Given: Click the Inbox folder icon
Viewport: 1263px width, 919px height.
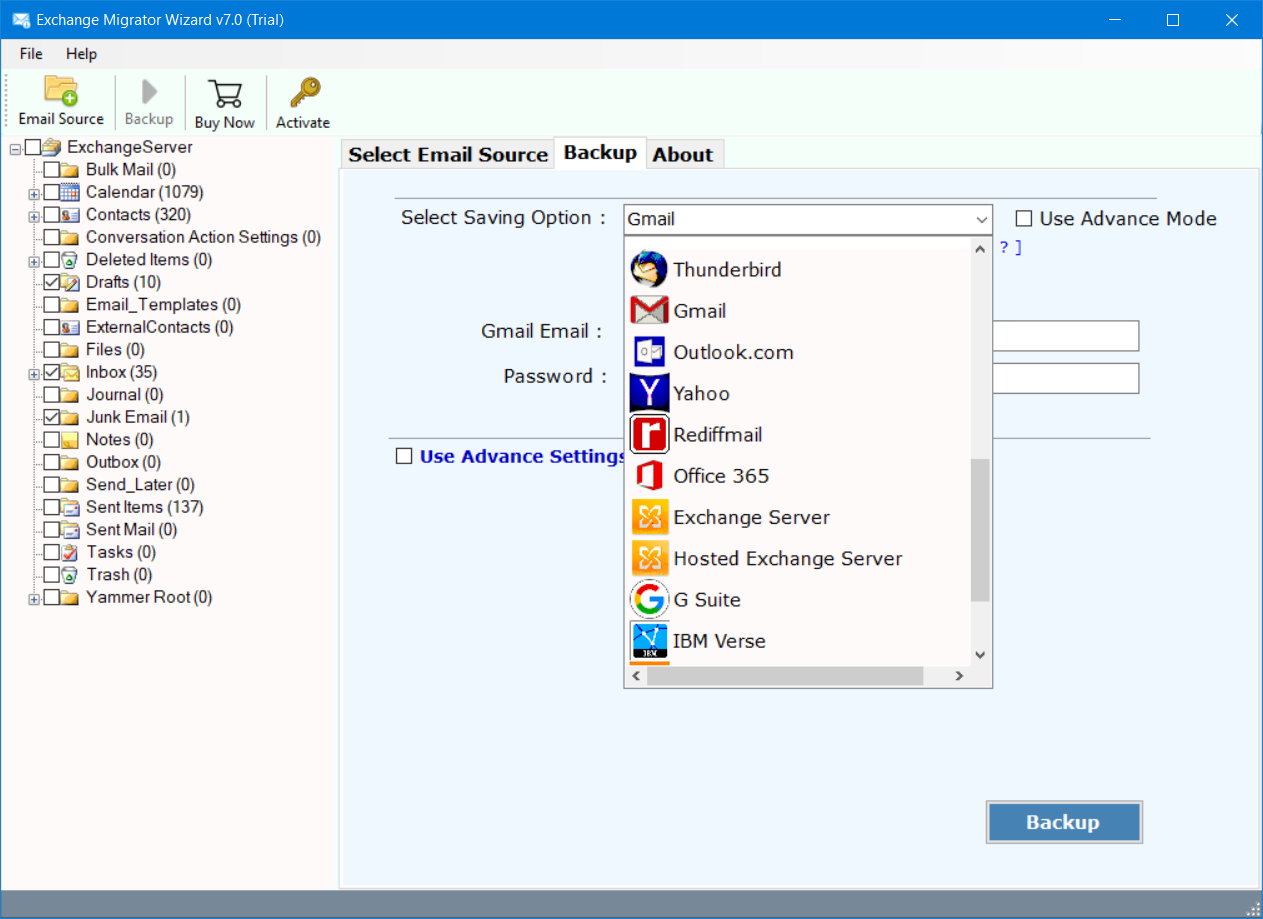Looking at the screenshot, I should tap(70, 372).
